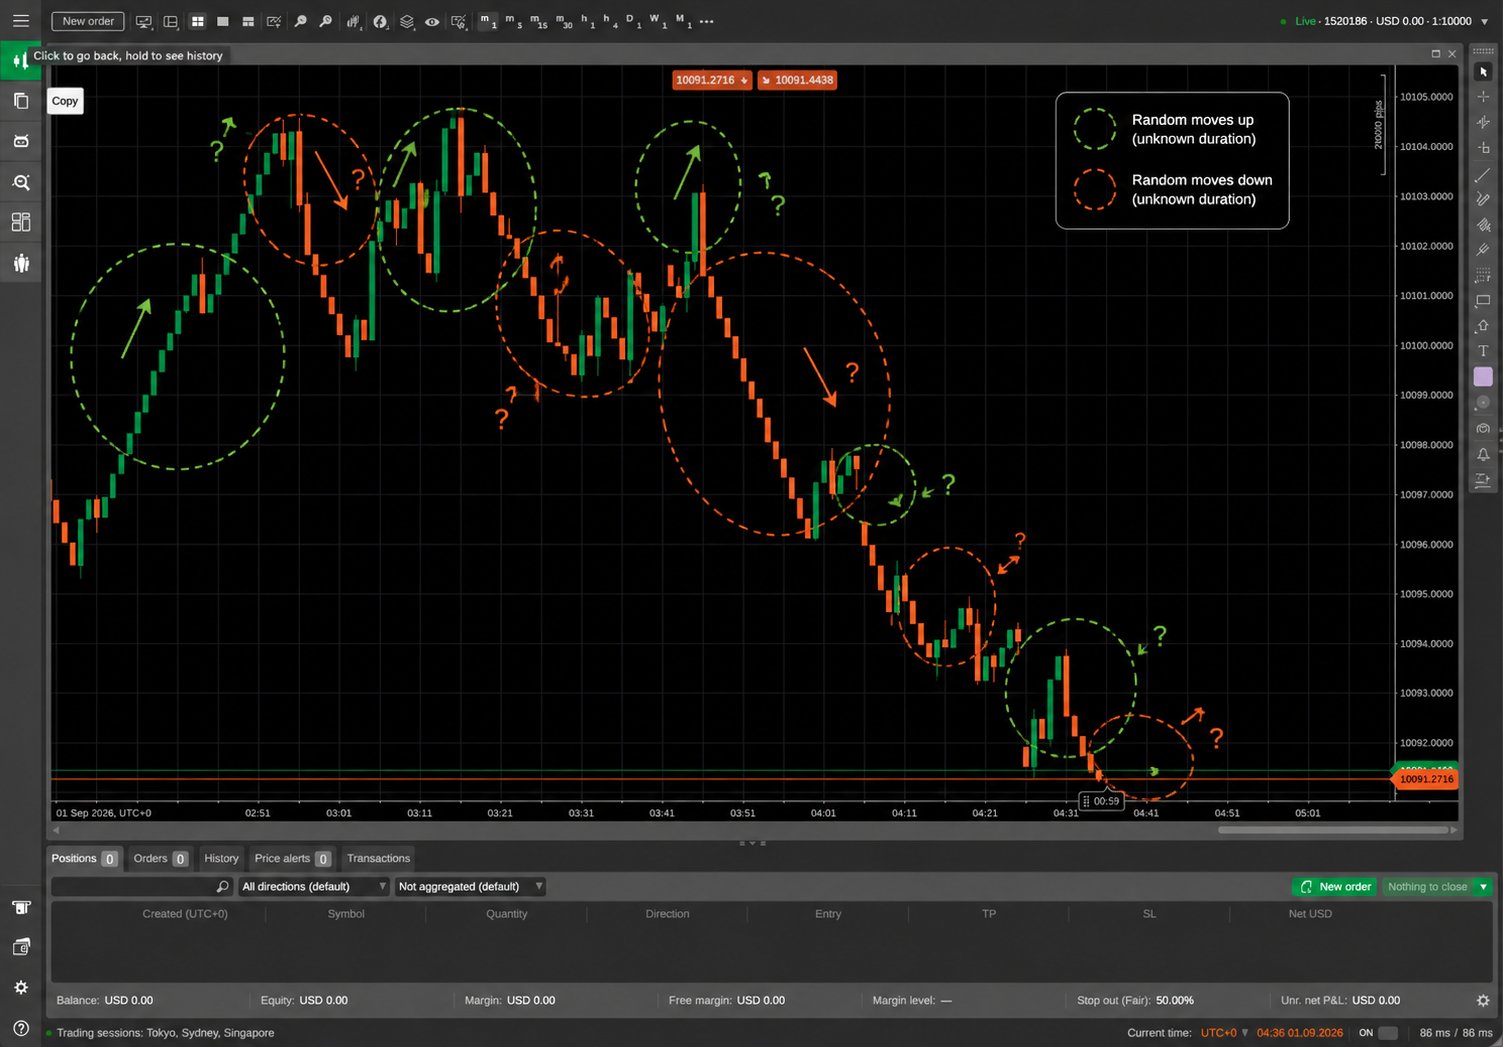
Task: Open more timeframes ellipsis menu
Action: tap(707, 21)
